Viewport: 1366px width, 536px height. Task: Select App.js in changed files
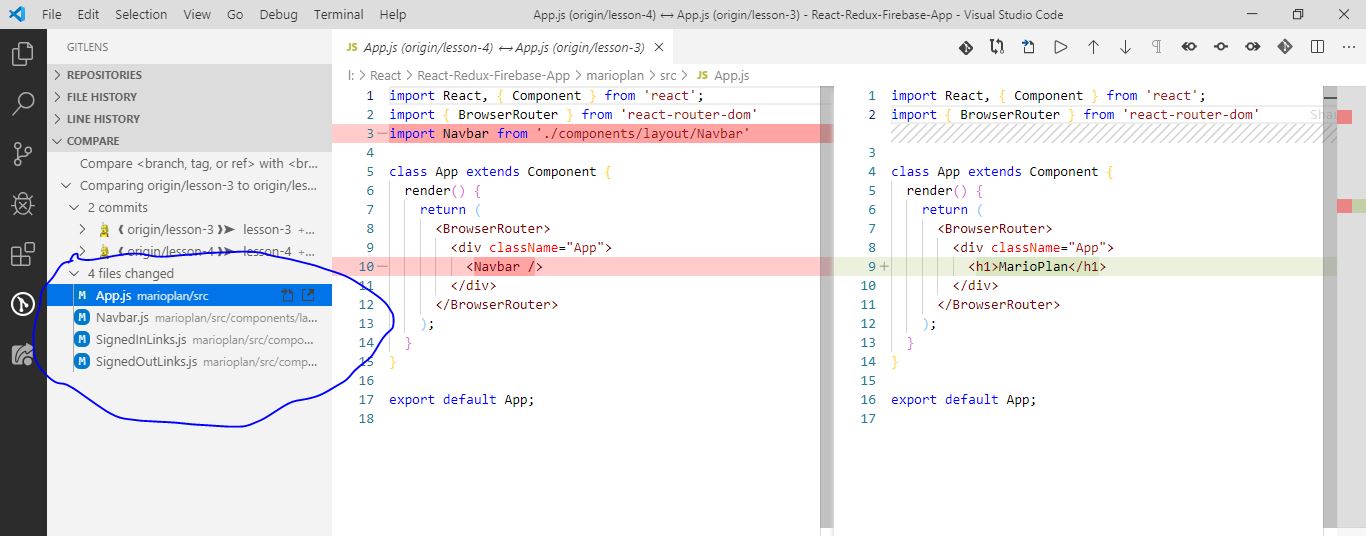pyautogui.click(x=190, y=295)
